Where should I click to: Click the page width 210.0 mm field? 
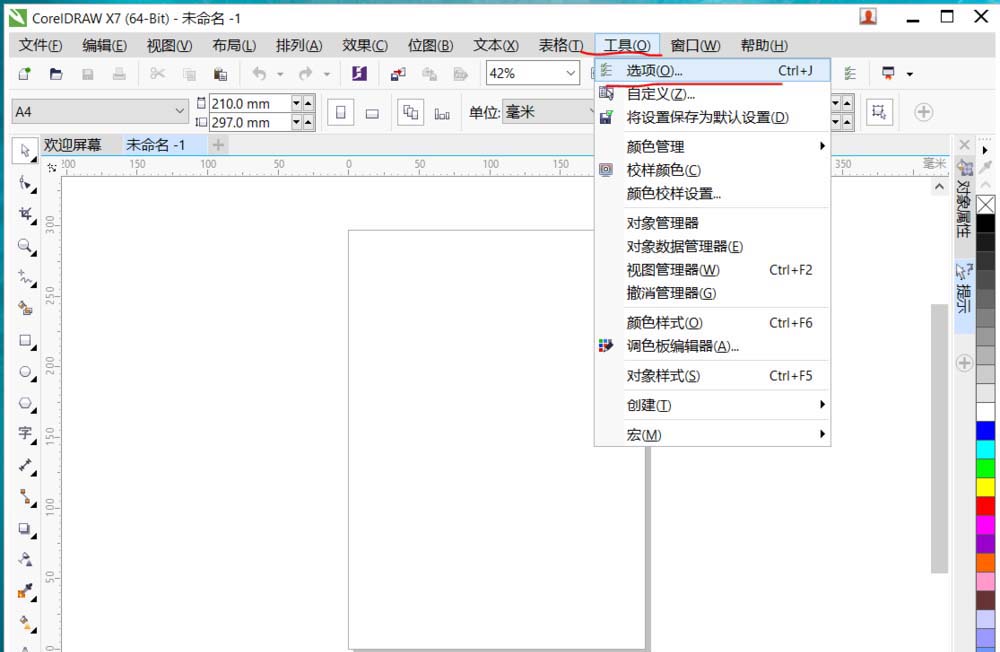pyautogui.click(x=249, y=103)
